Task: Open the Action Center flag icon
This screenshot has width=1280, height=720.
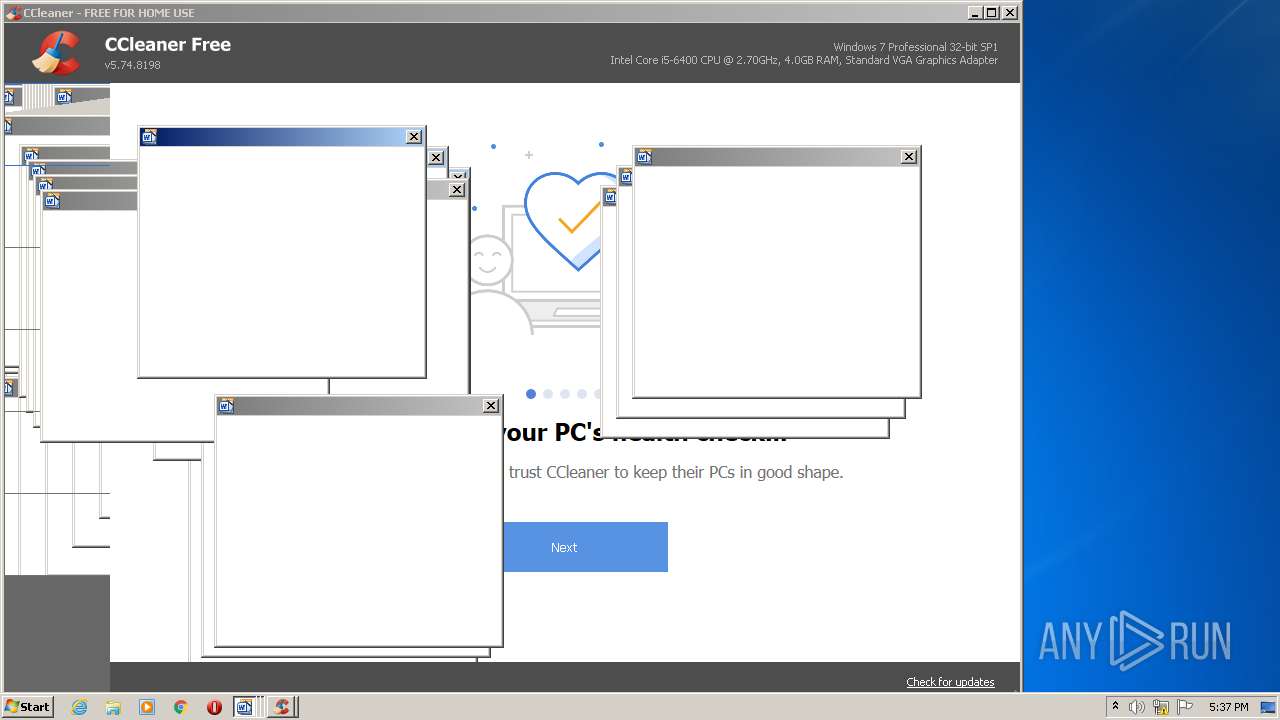Action: click(1185, 707)
